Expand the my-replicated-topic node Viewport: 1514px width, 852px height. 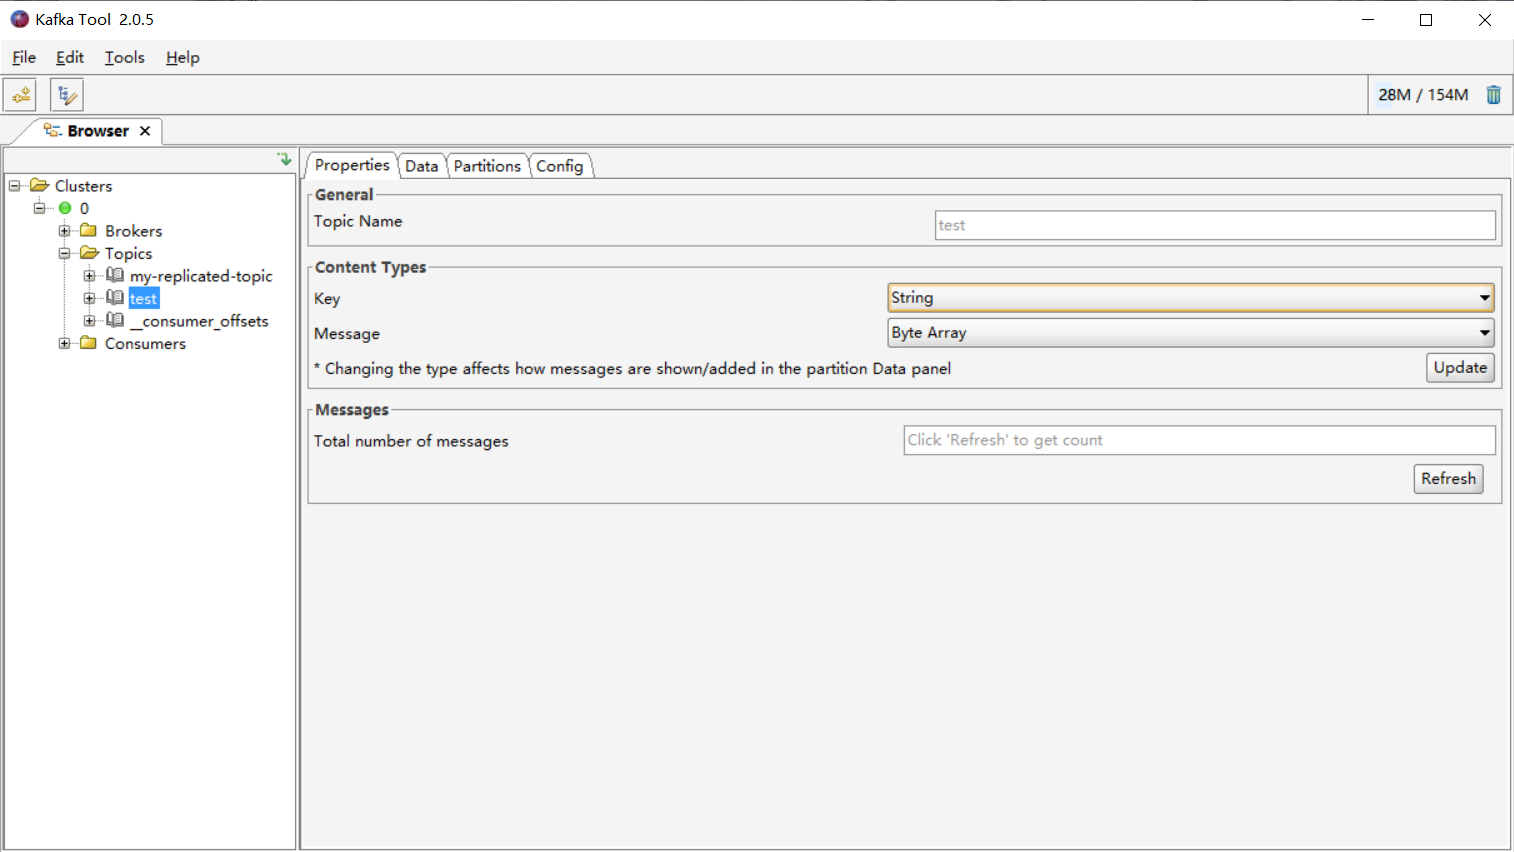(x=89, y=276)
